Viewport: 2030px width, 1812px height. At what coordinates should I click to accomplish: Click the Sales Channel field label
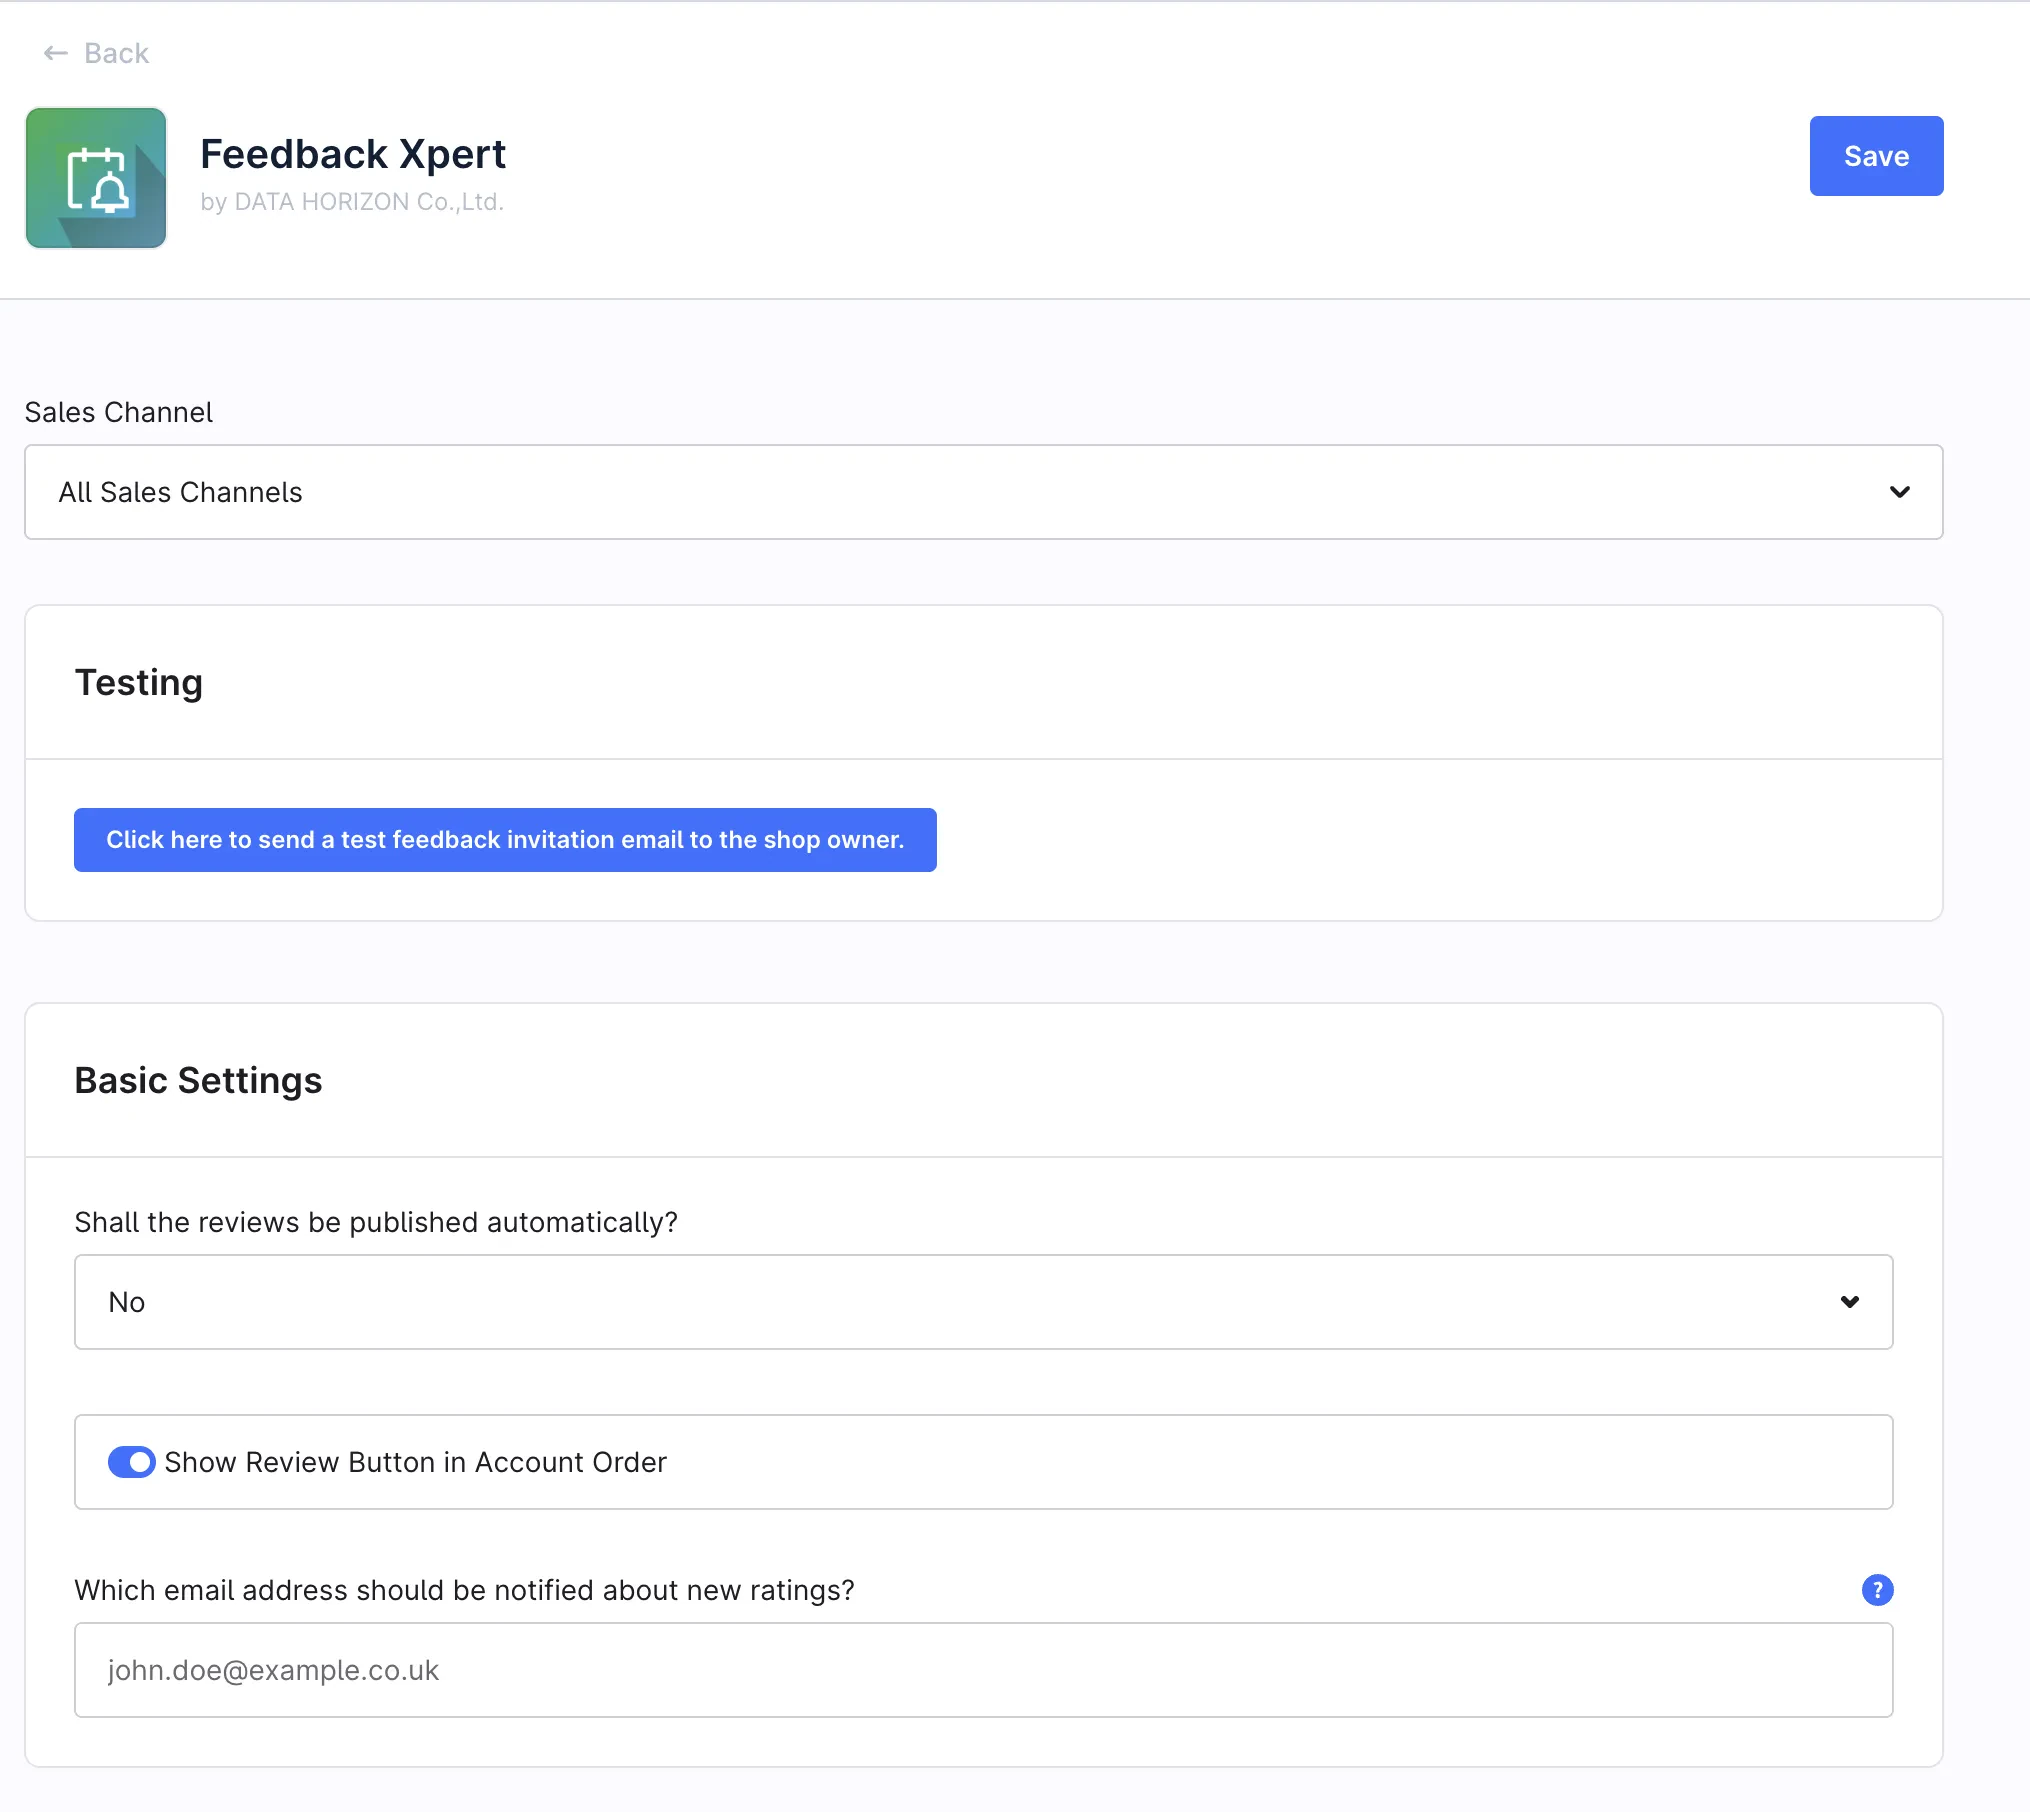point(118,412)
